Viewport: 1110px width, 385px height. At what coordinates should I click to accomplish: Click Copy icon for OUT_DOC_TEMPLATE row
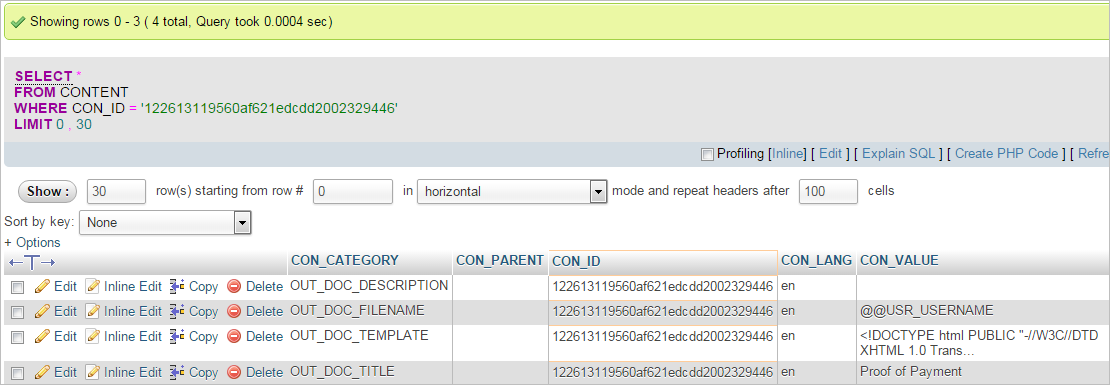177,336
